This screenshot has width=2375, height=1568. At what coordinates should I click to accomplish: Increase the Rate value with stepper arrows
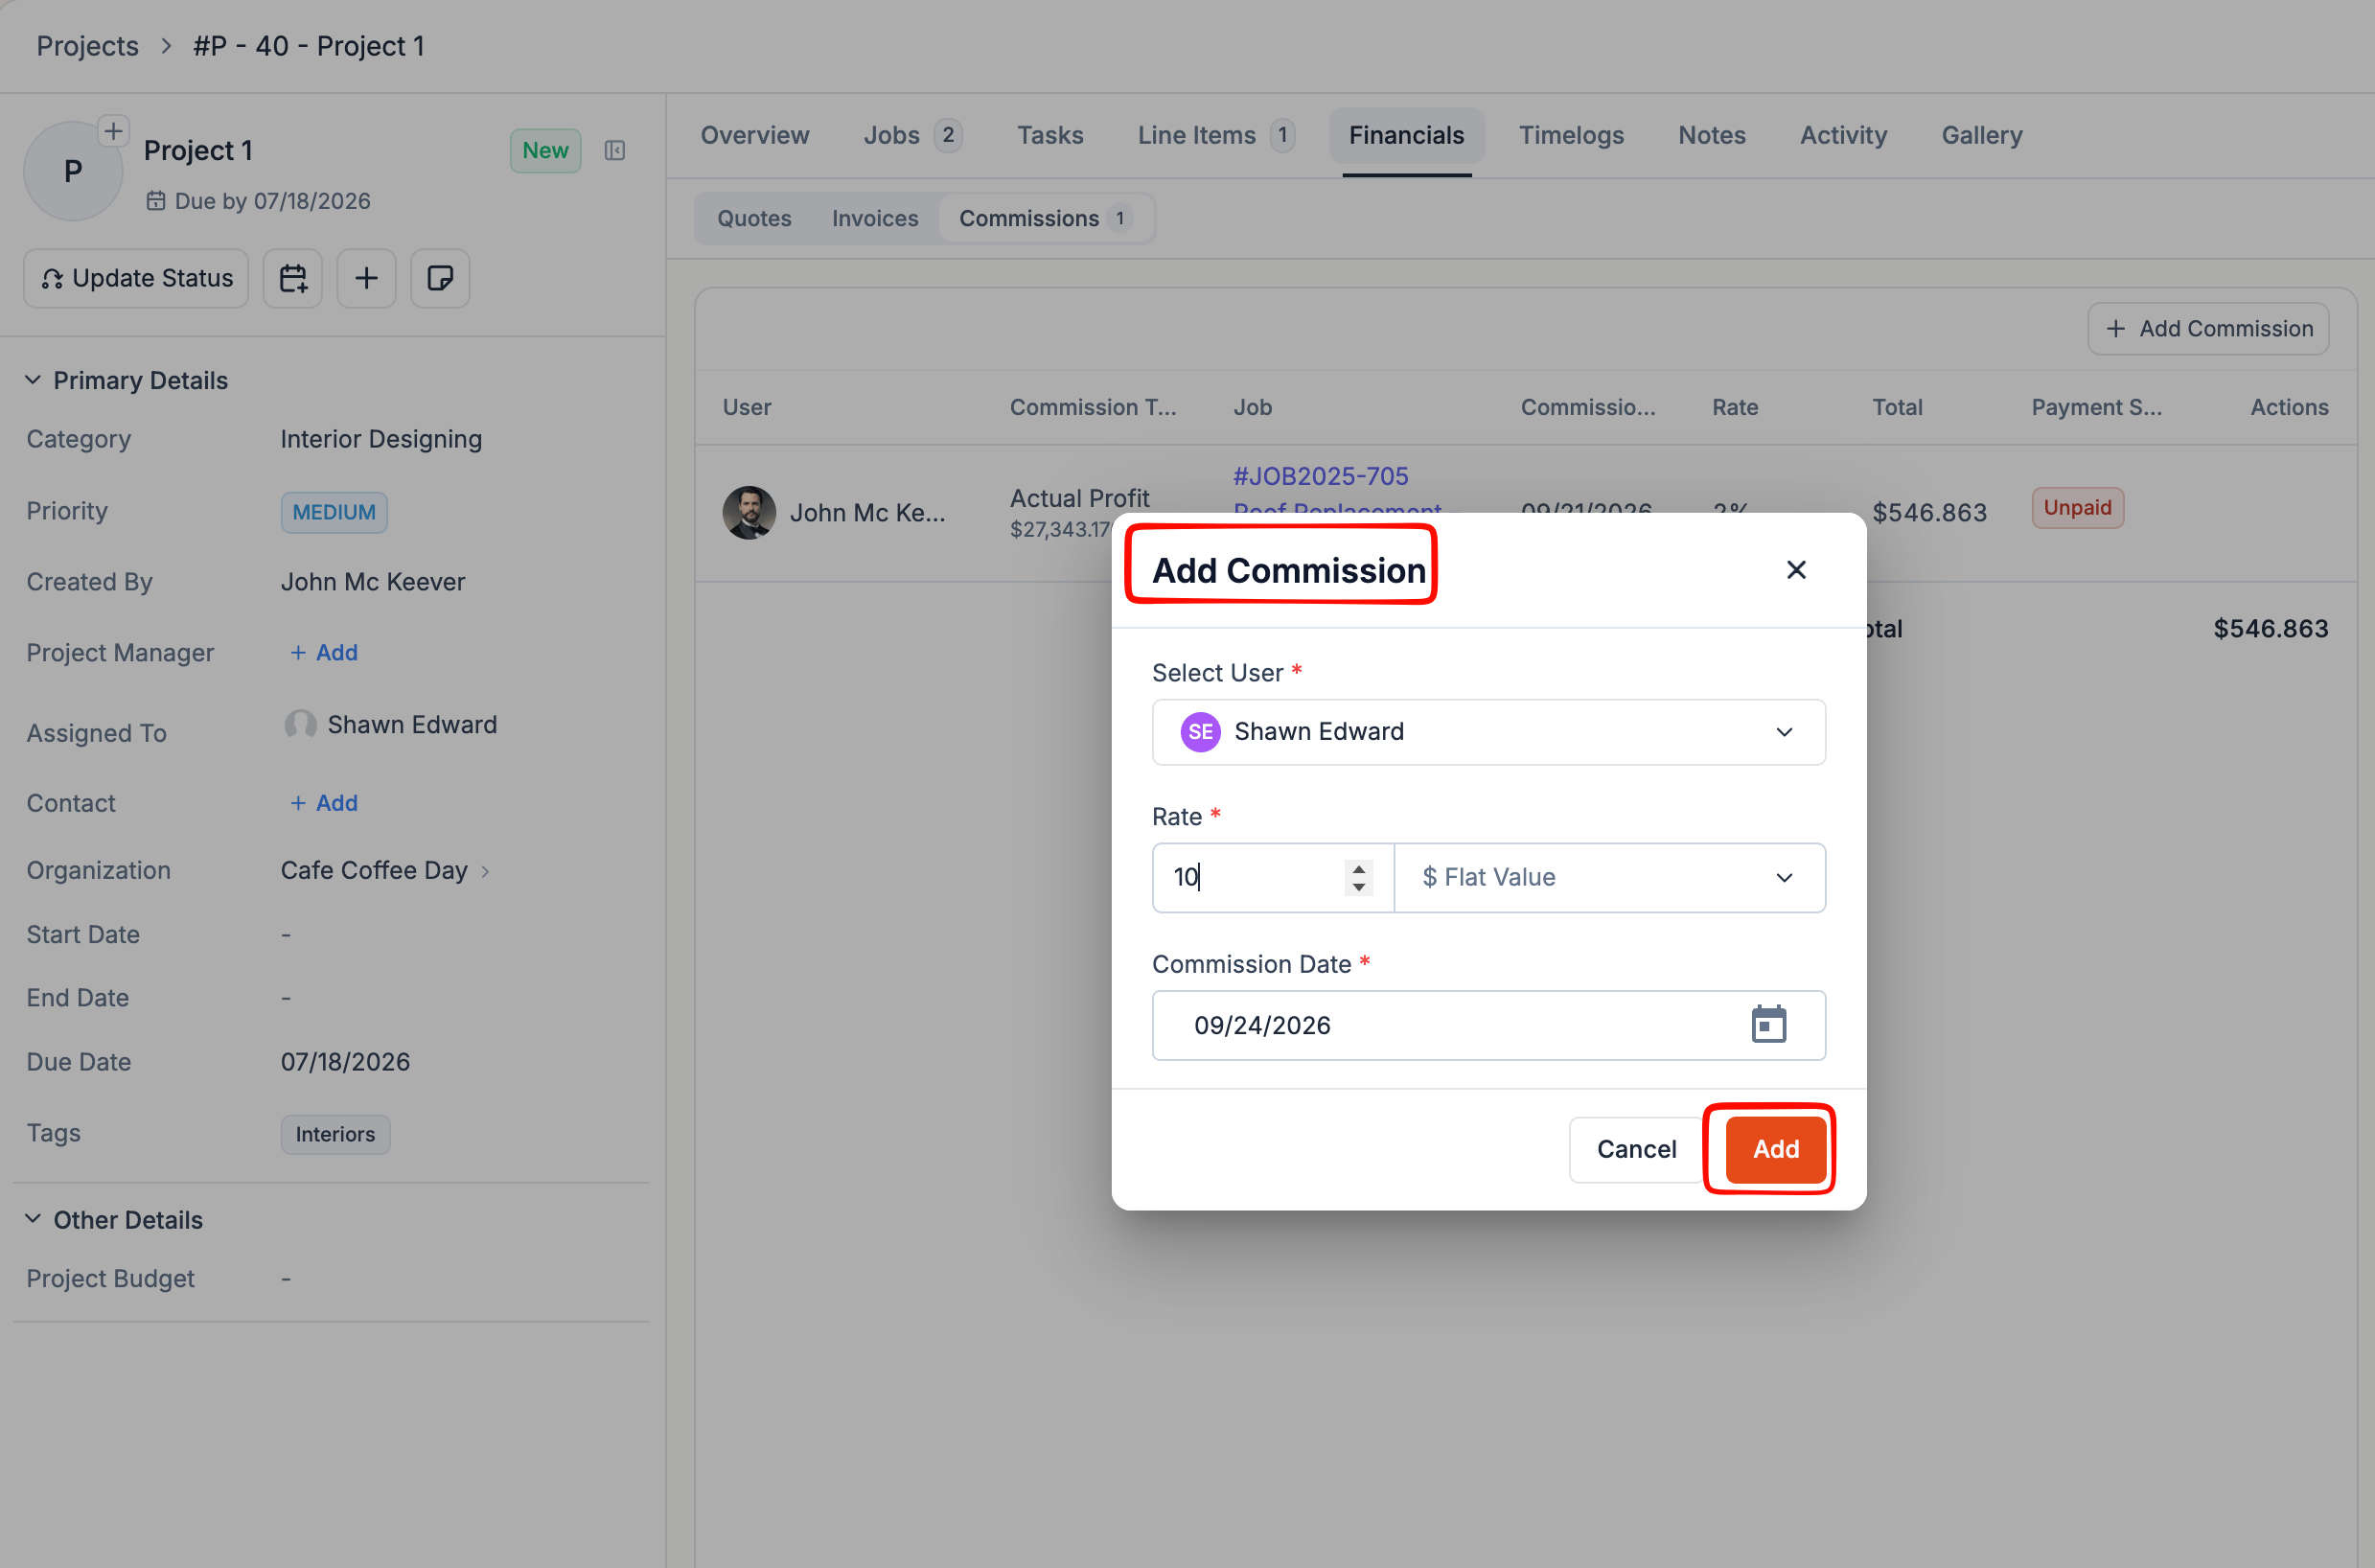pyautogui.click(x=1358, y=868)
